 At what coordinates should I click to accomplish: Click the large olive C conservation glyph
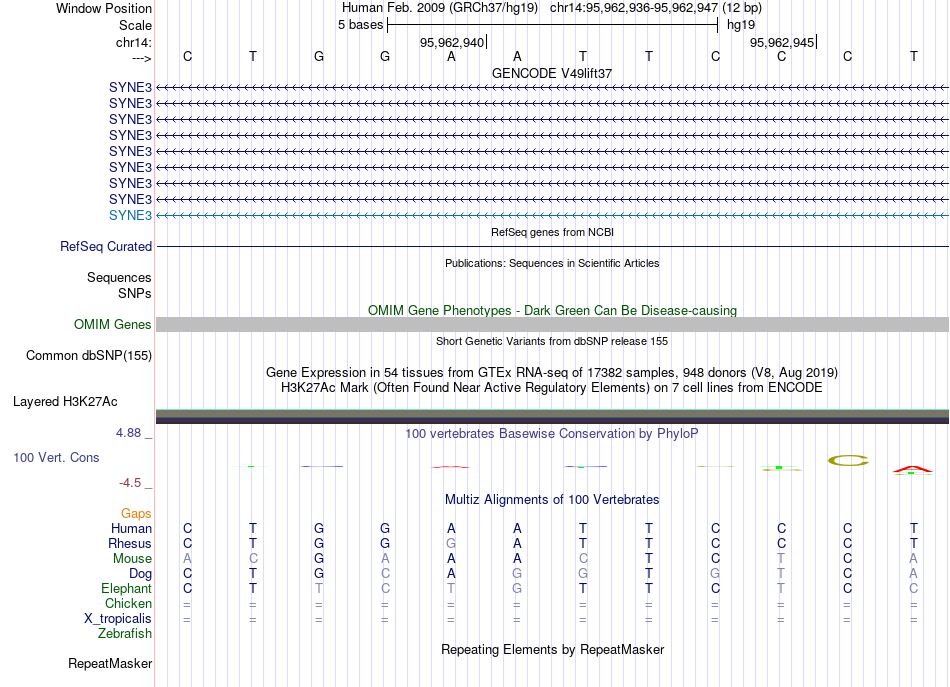pos(848,460)
